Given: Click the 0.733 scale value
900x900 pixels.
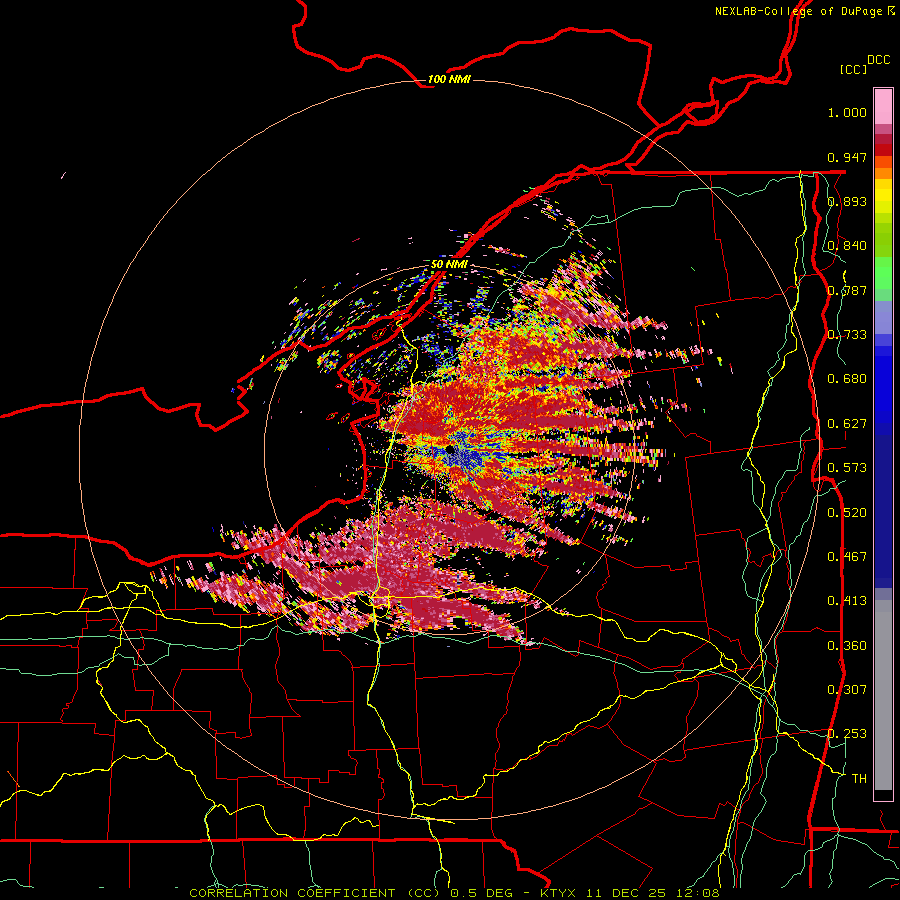Looking at the screenshot, I should [847, 335].
